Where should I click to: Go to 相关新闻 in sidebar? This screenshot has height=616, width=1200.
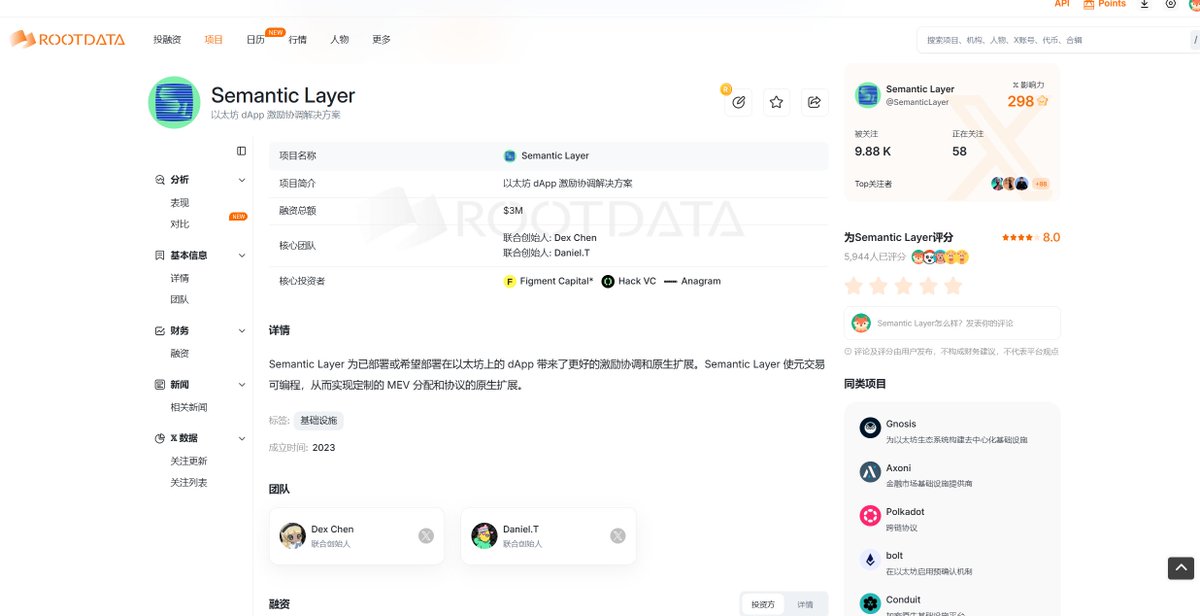coord(189,407)
